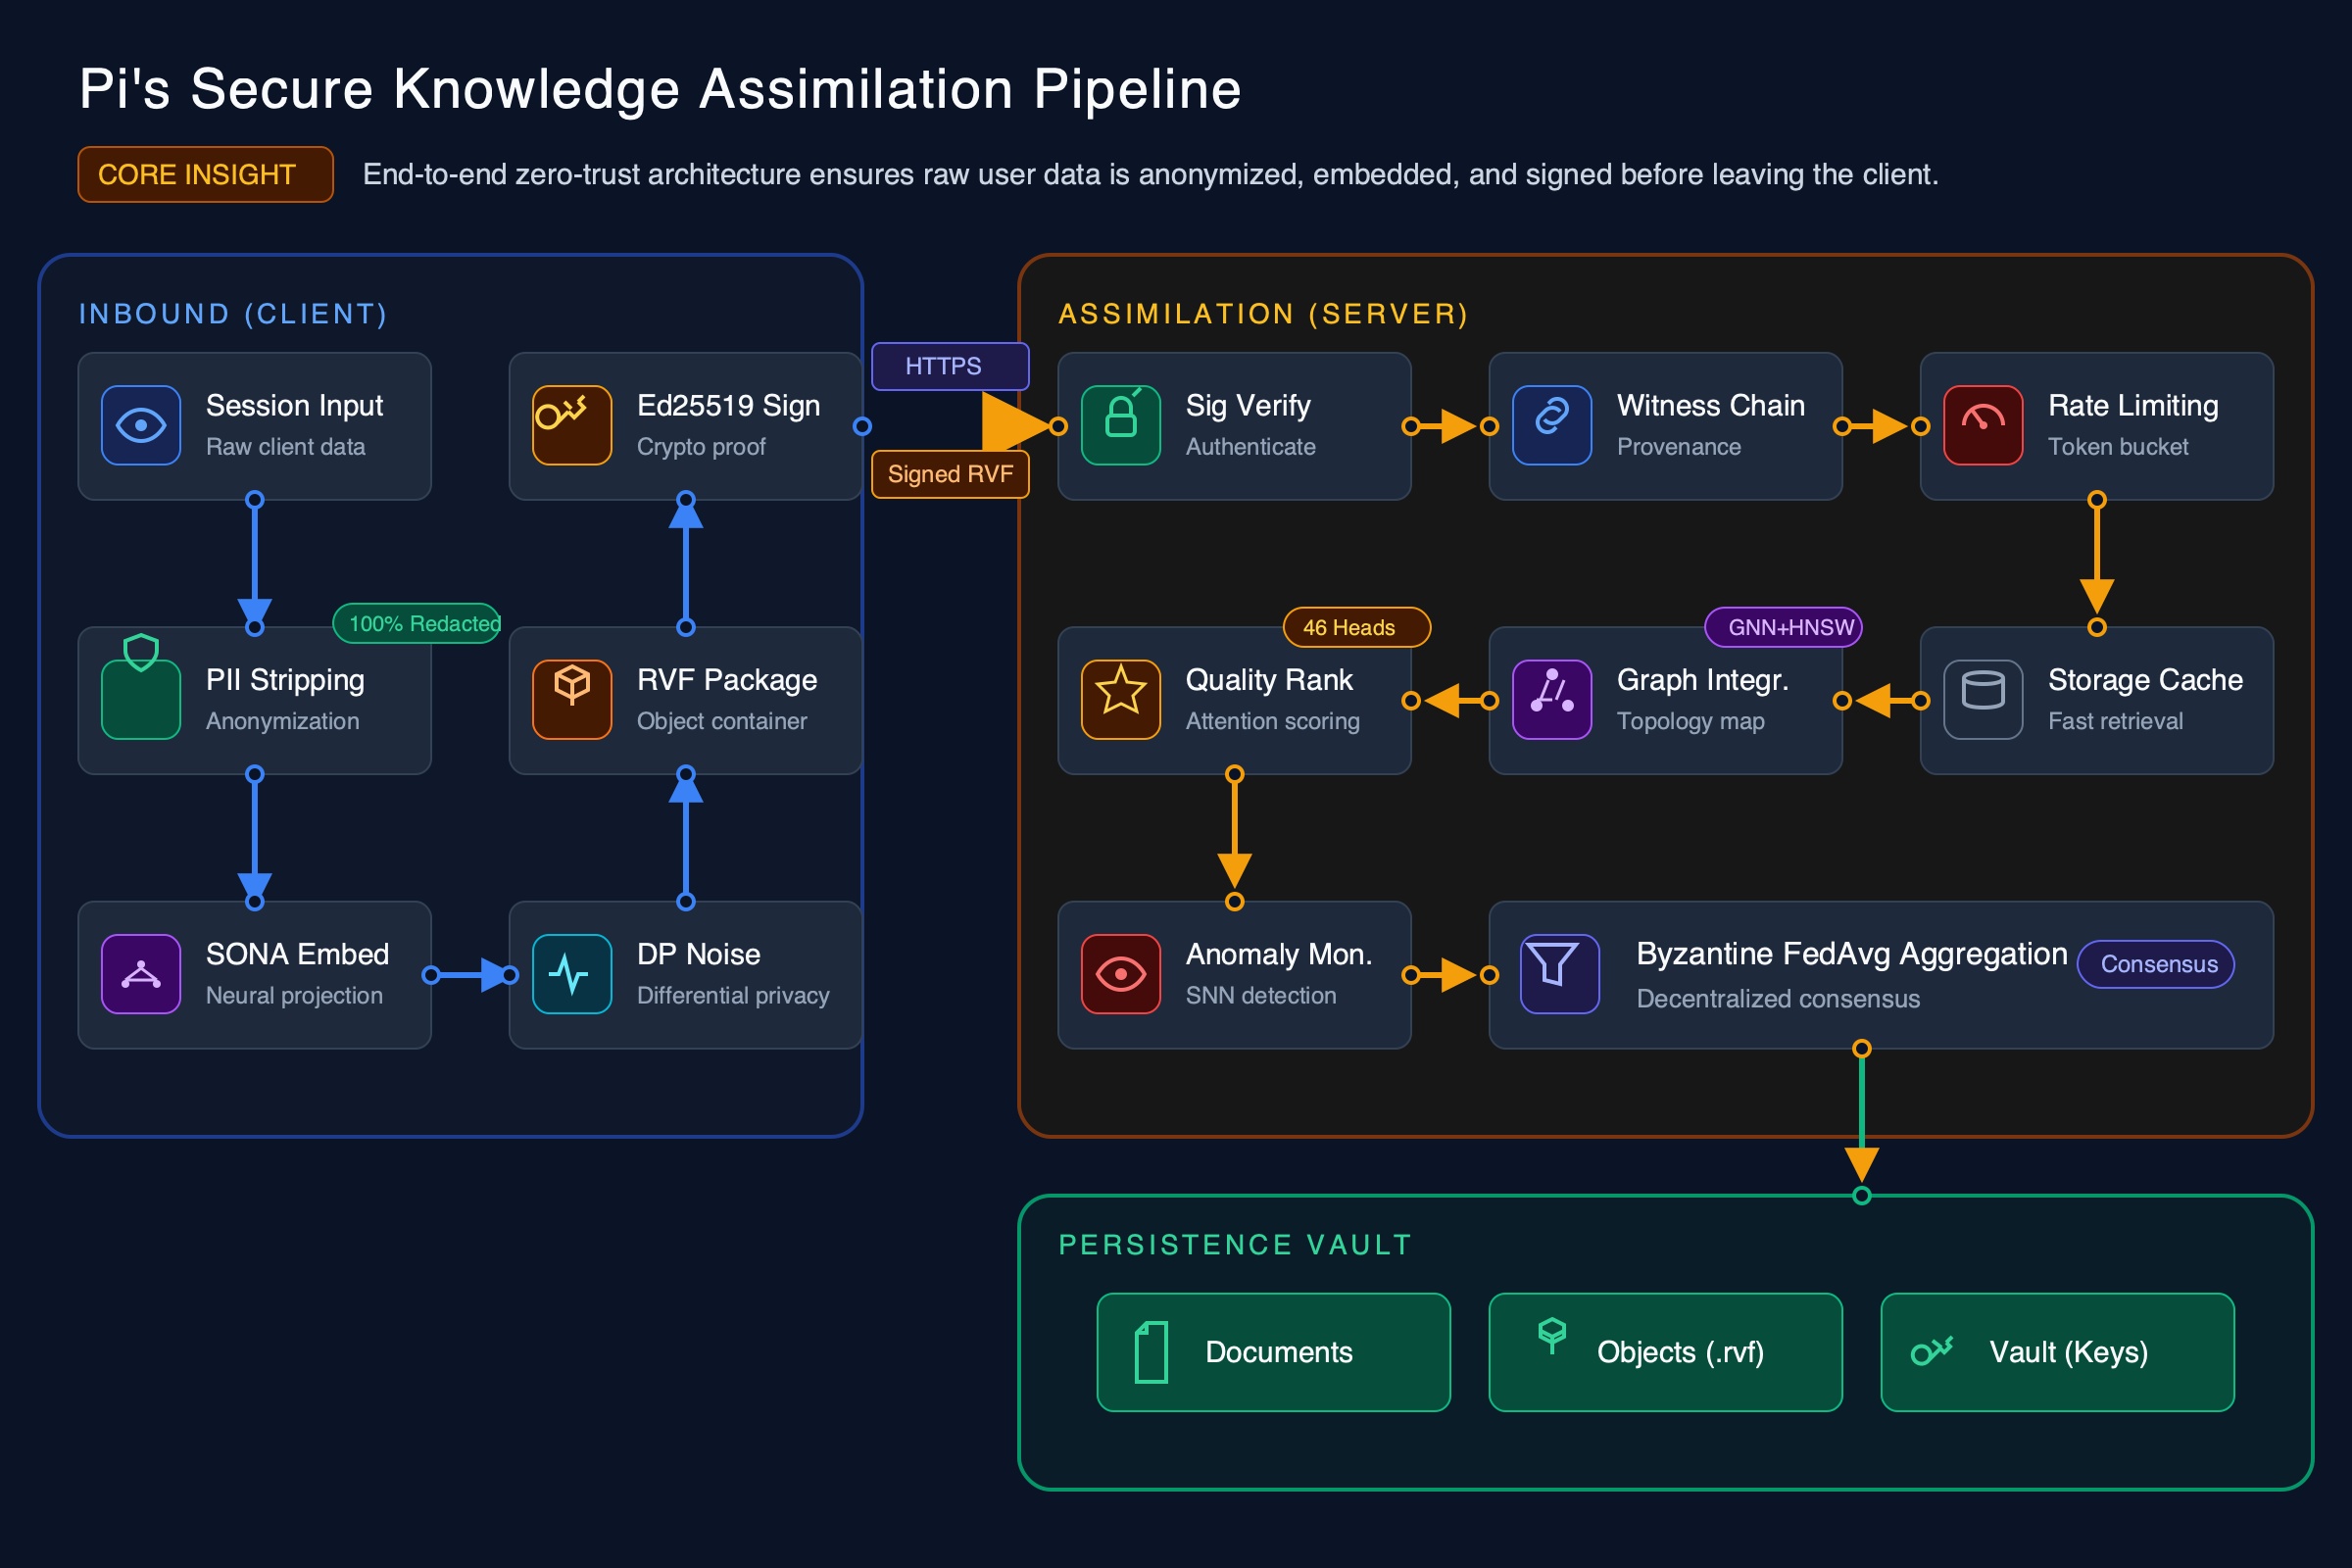
Task: Click the HTTPS label on the transfer arrow
Action: pos(949,366)
